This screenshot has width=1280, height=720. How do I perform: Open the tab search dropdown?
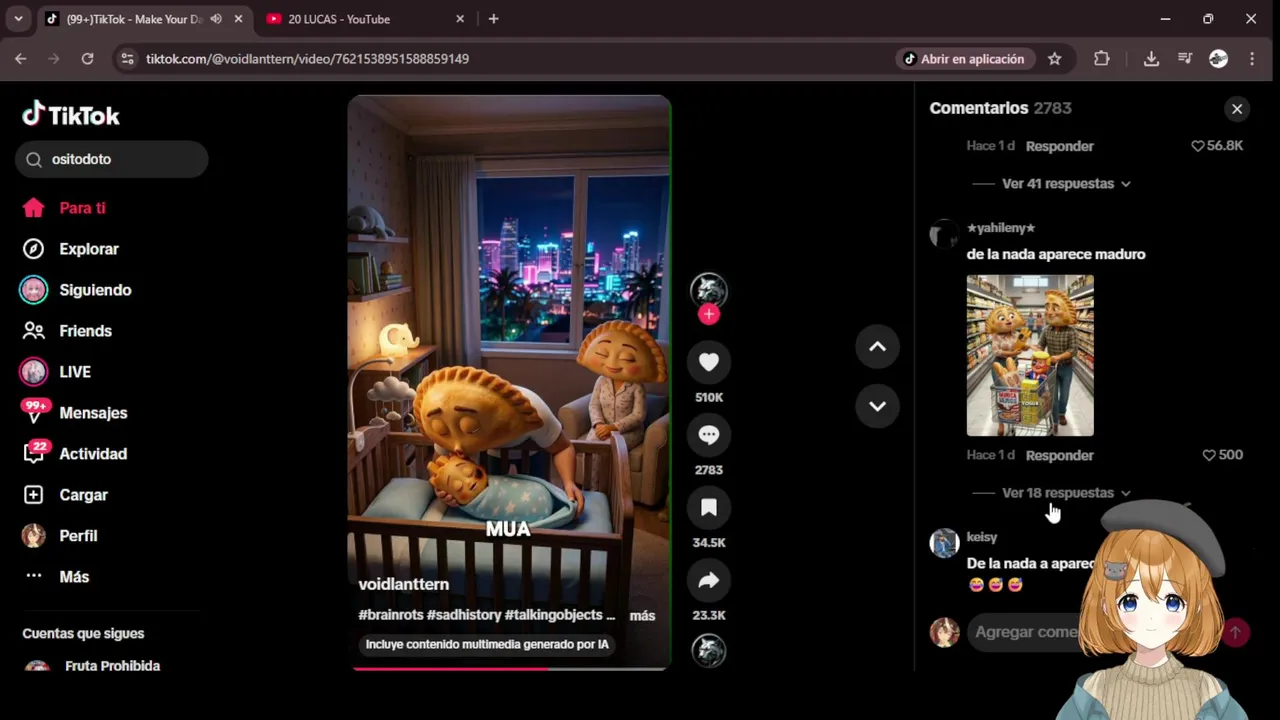click(x=18, y=19)
